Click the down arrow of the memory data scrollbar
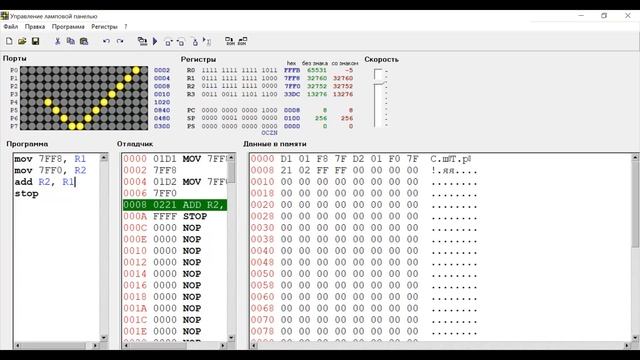 point(635,338)
